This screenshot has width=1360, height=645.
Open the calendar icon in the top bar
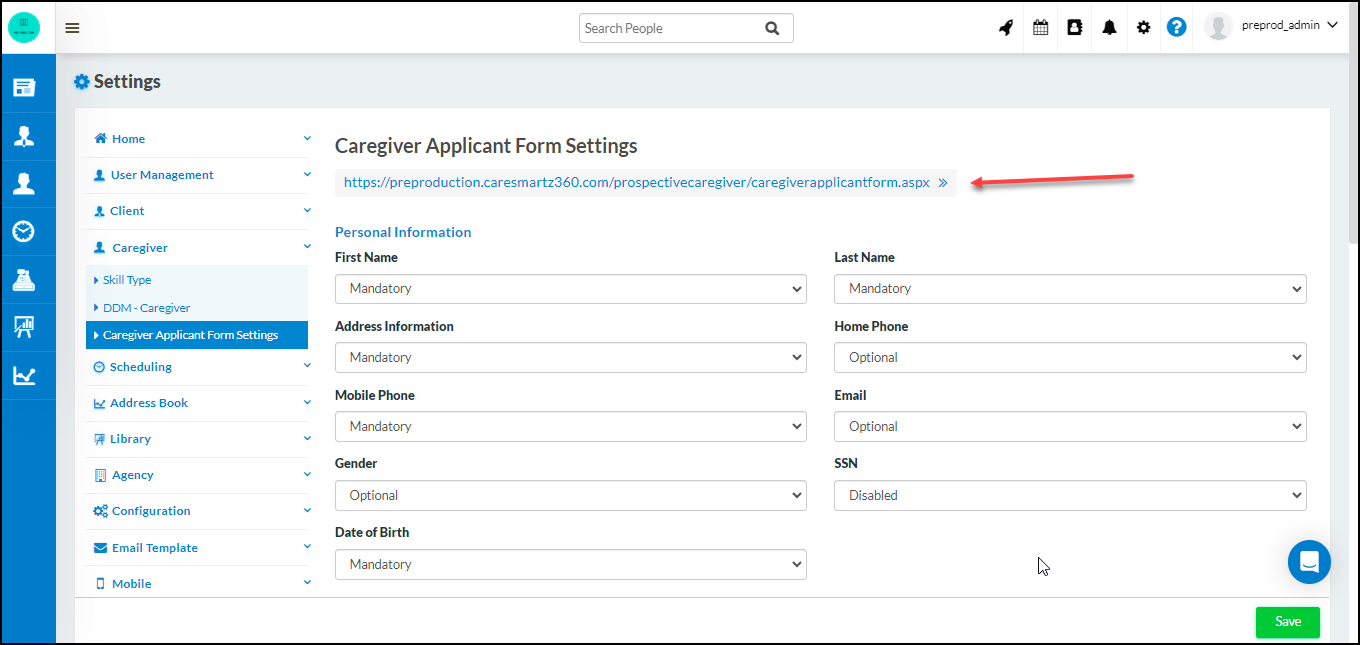click(x=1040, y=27)
